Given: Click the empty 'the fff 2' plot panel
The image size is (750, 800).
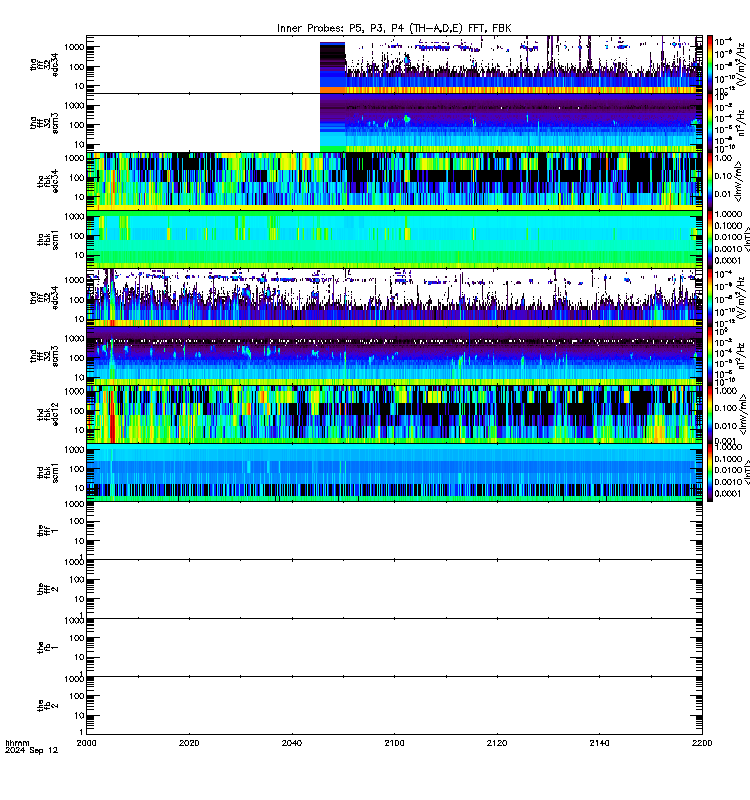Looking at the screenshot, I should pyautogui.click(x=394, y=589).
